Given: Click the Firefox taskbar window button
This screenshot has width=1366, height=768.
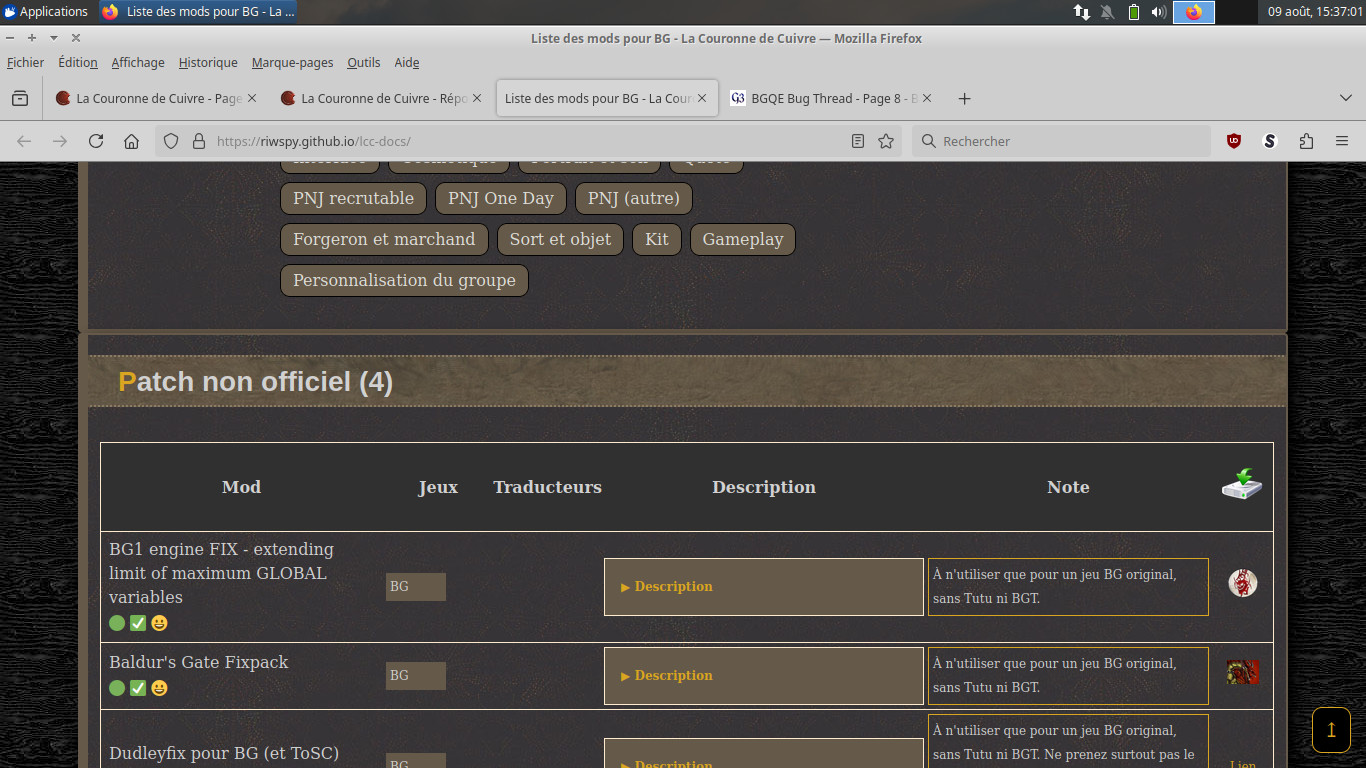Looking at the screenshot, I should click(x=198, y=12).
